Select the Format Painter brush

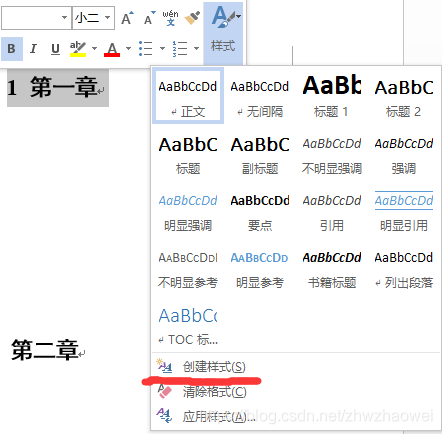[192, 18]
